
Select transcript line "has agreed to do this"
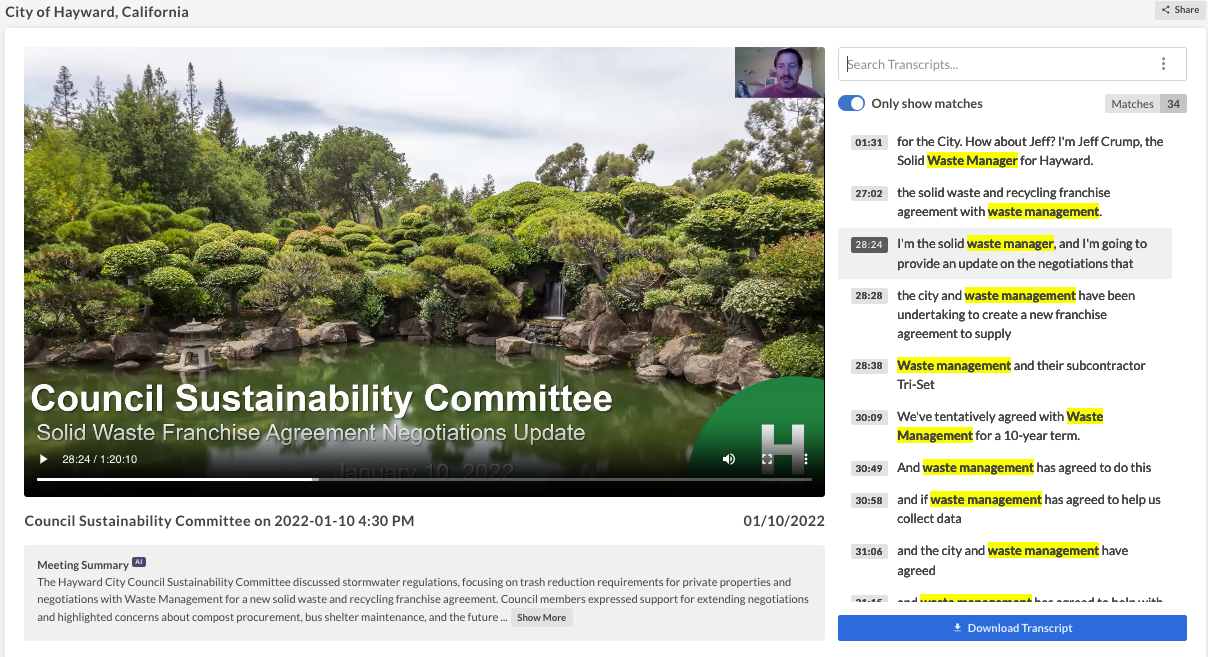1024,468
